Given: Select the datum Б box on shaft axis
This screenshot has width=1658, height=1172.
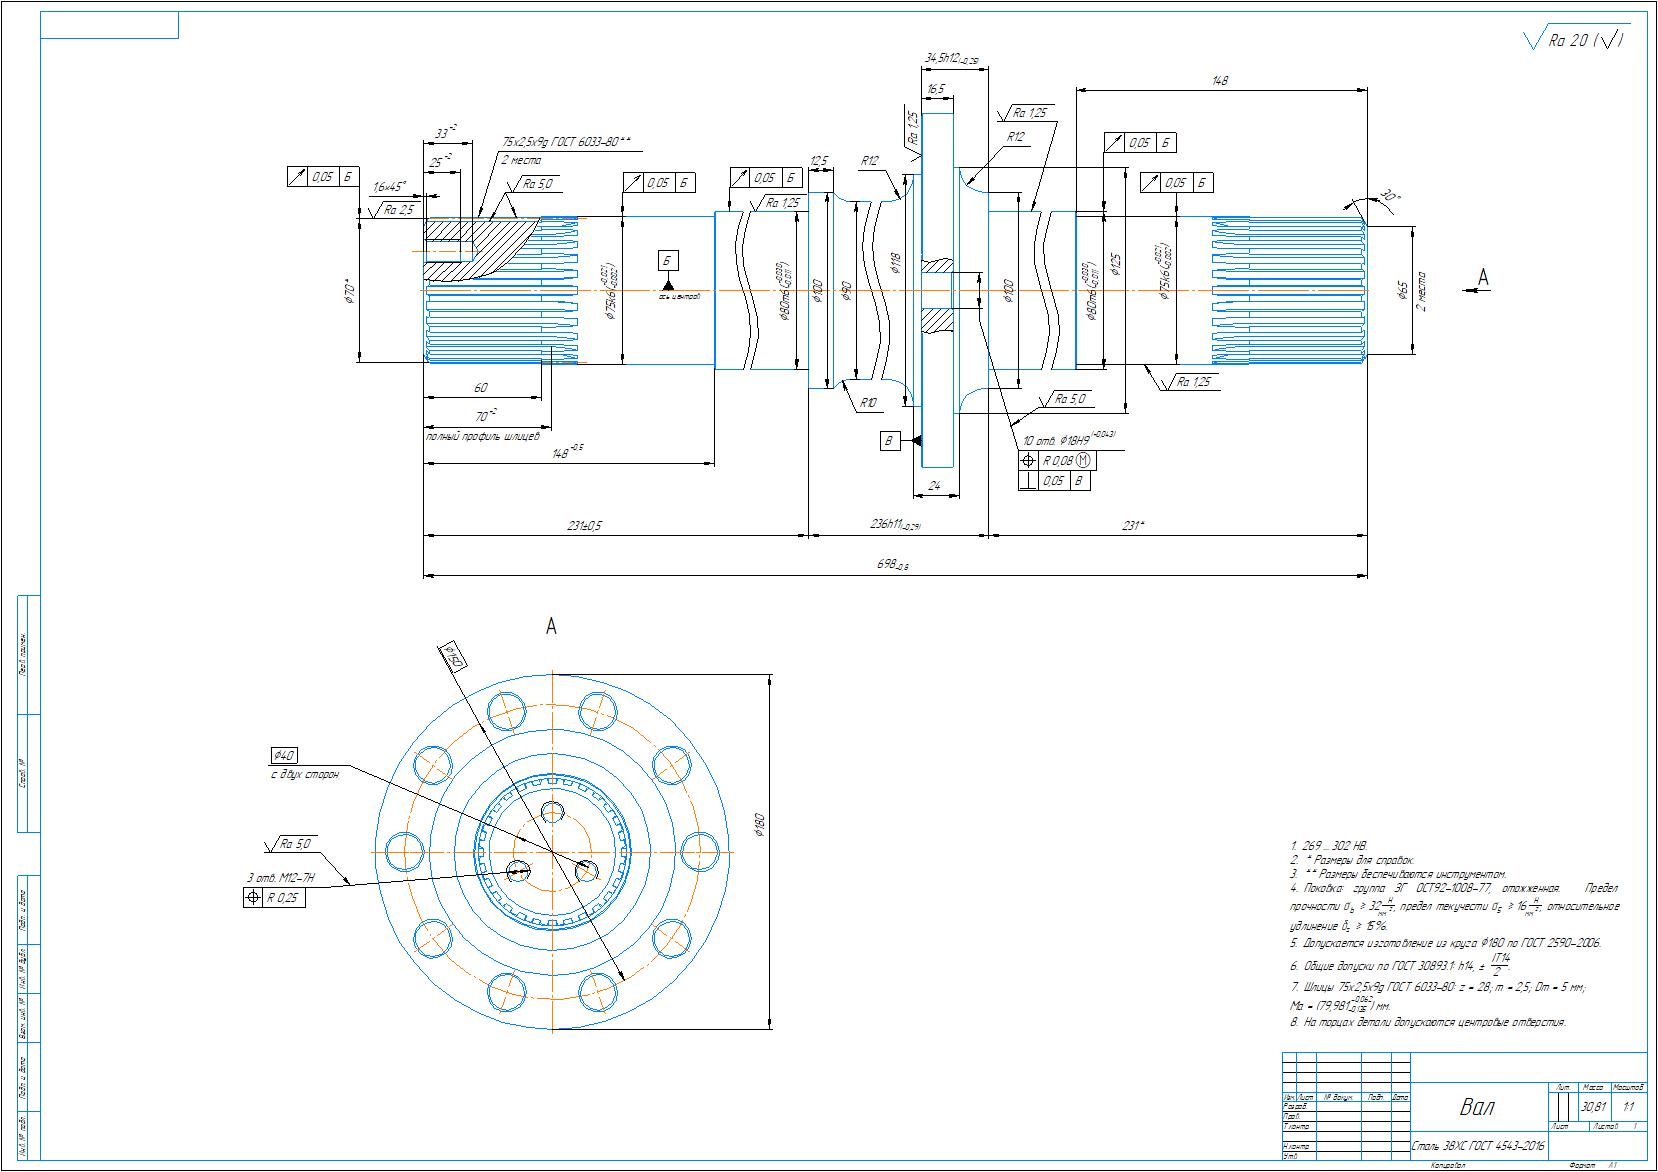Looking at the screenshot, I should pos(668,261).
